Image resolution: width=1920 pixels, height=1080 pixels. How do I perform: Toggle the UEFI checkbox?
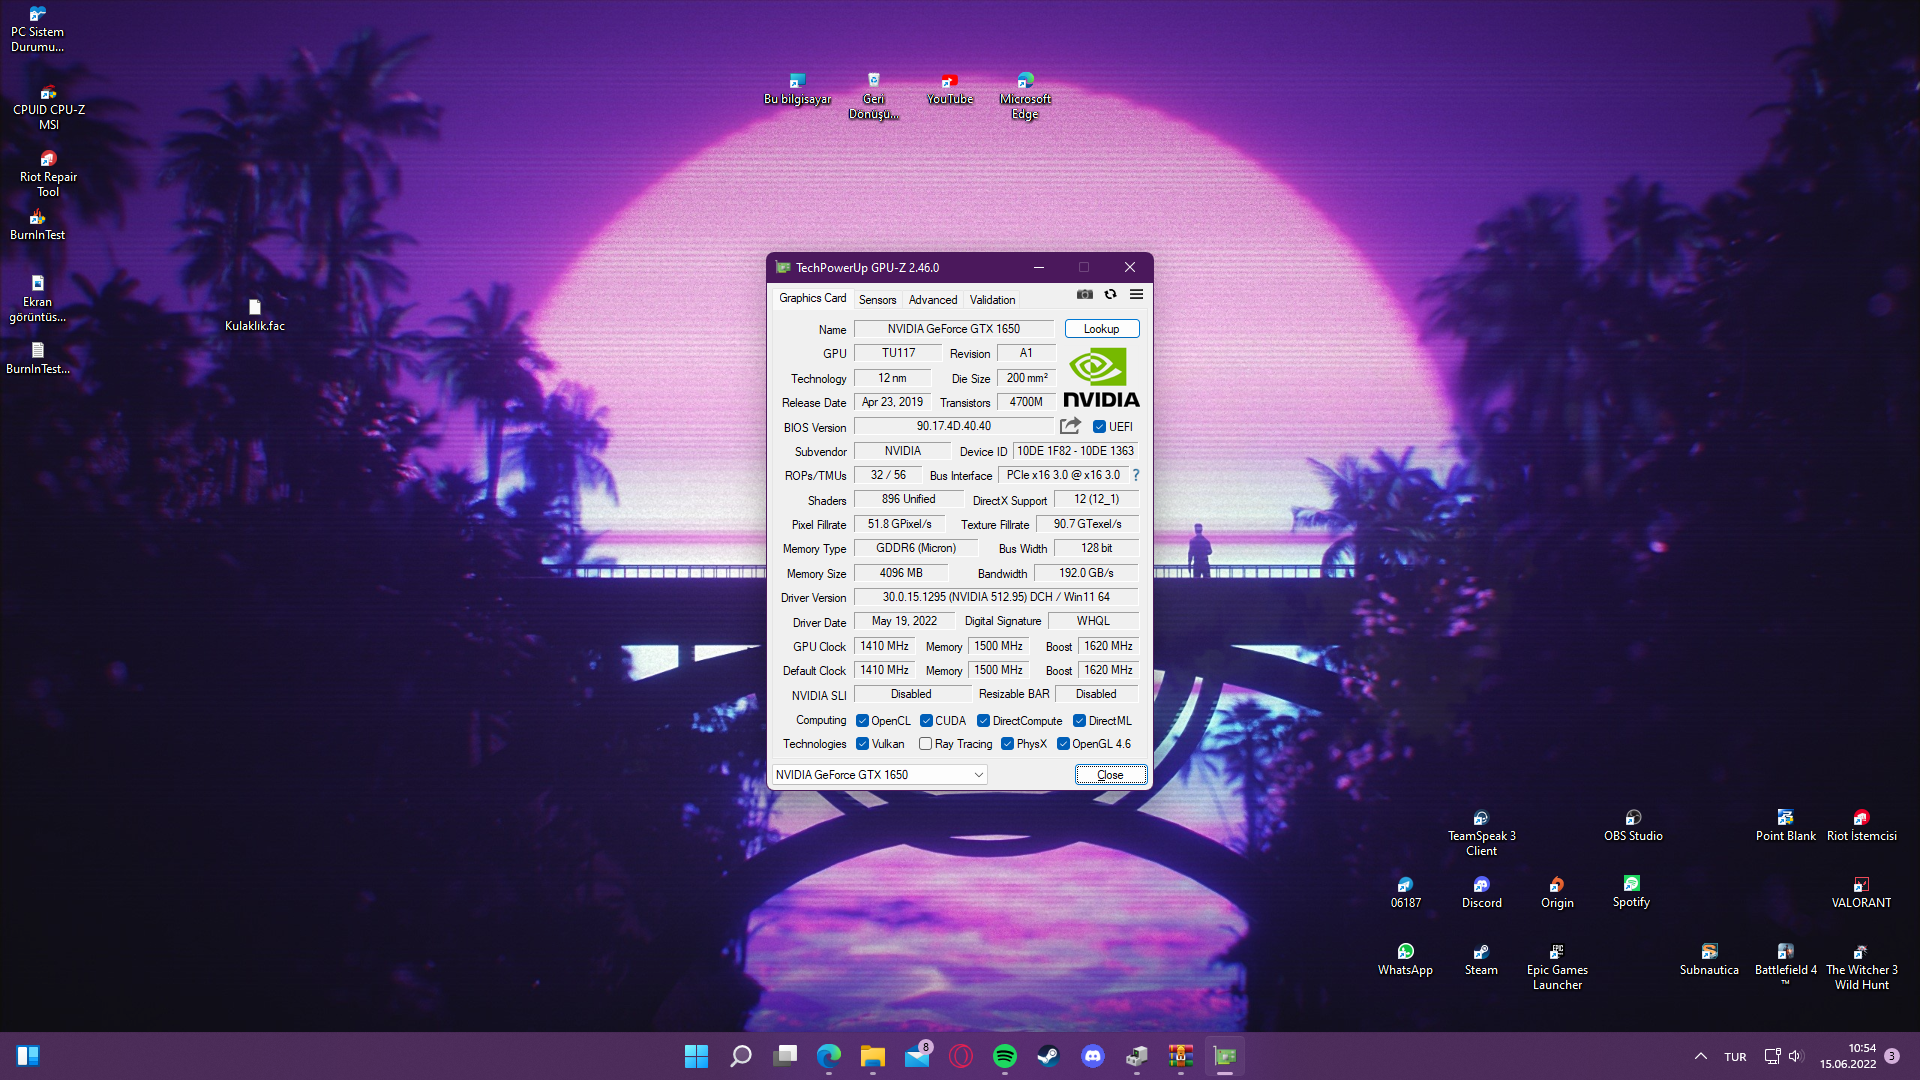[x=1099, y=427]
